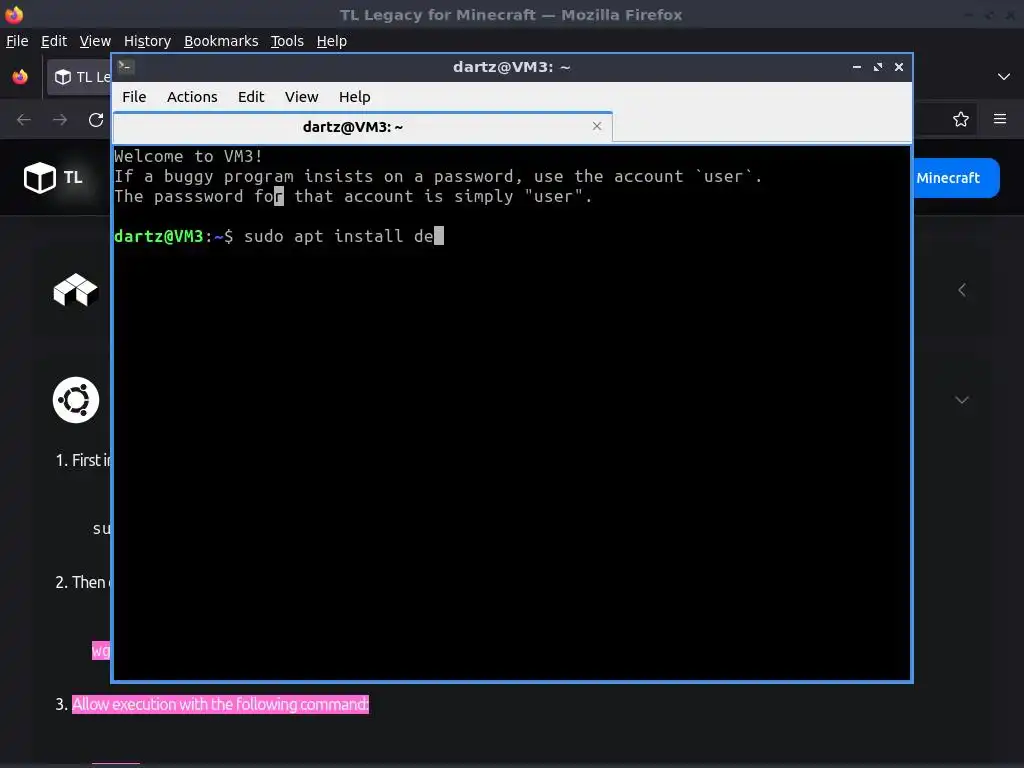
Task: Click 'Welcome to VM3!' line in terminal
Action: [x=188, y=156]
